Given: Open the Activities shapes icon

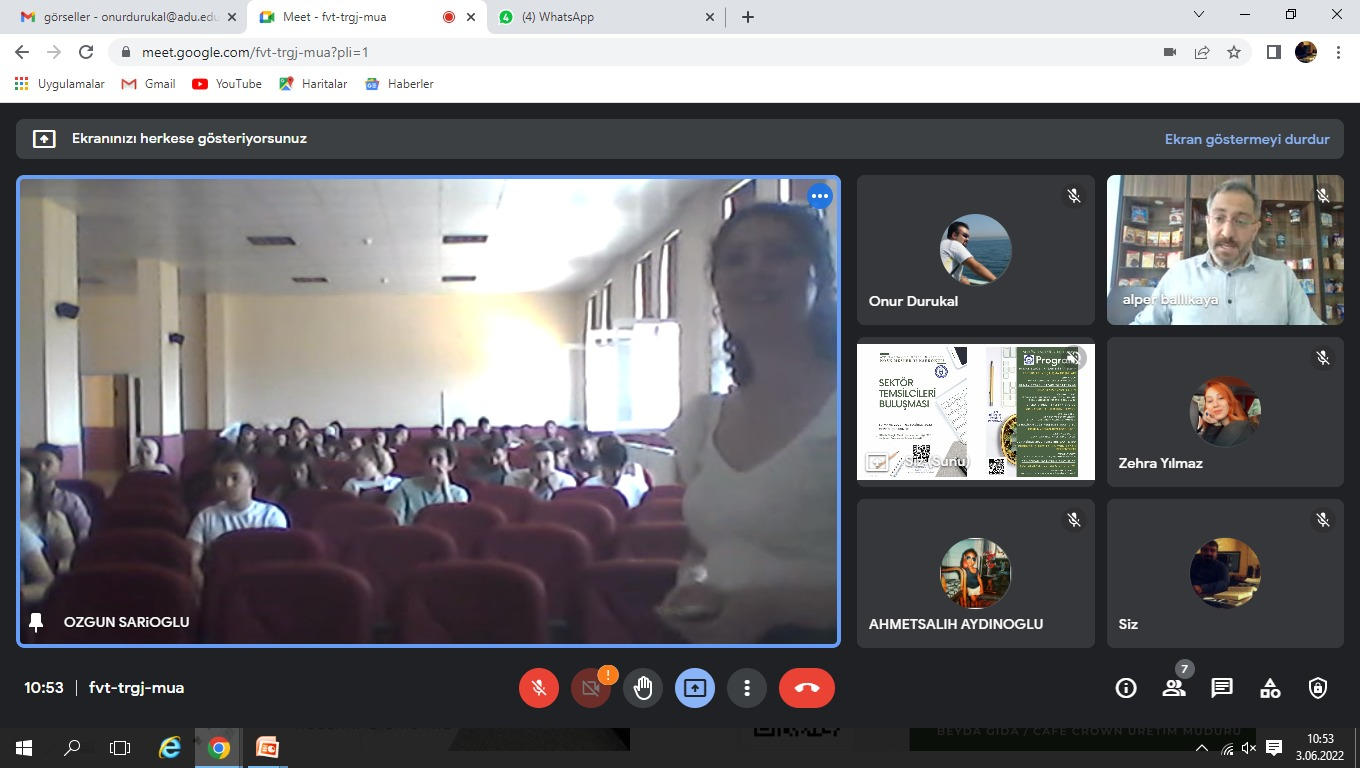Looking at the screenshot, I should pyautogui.click(x=1270, y=688).
